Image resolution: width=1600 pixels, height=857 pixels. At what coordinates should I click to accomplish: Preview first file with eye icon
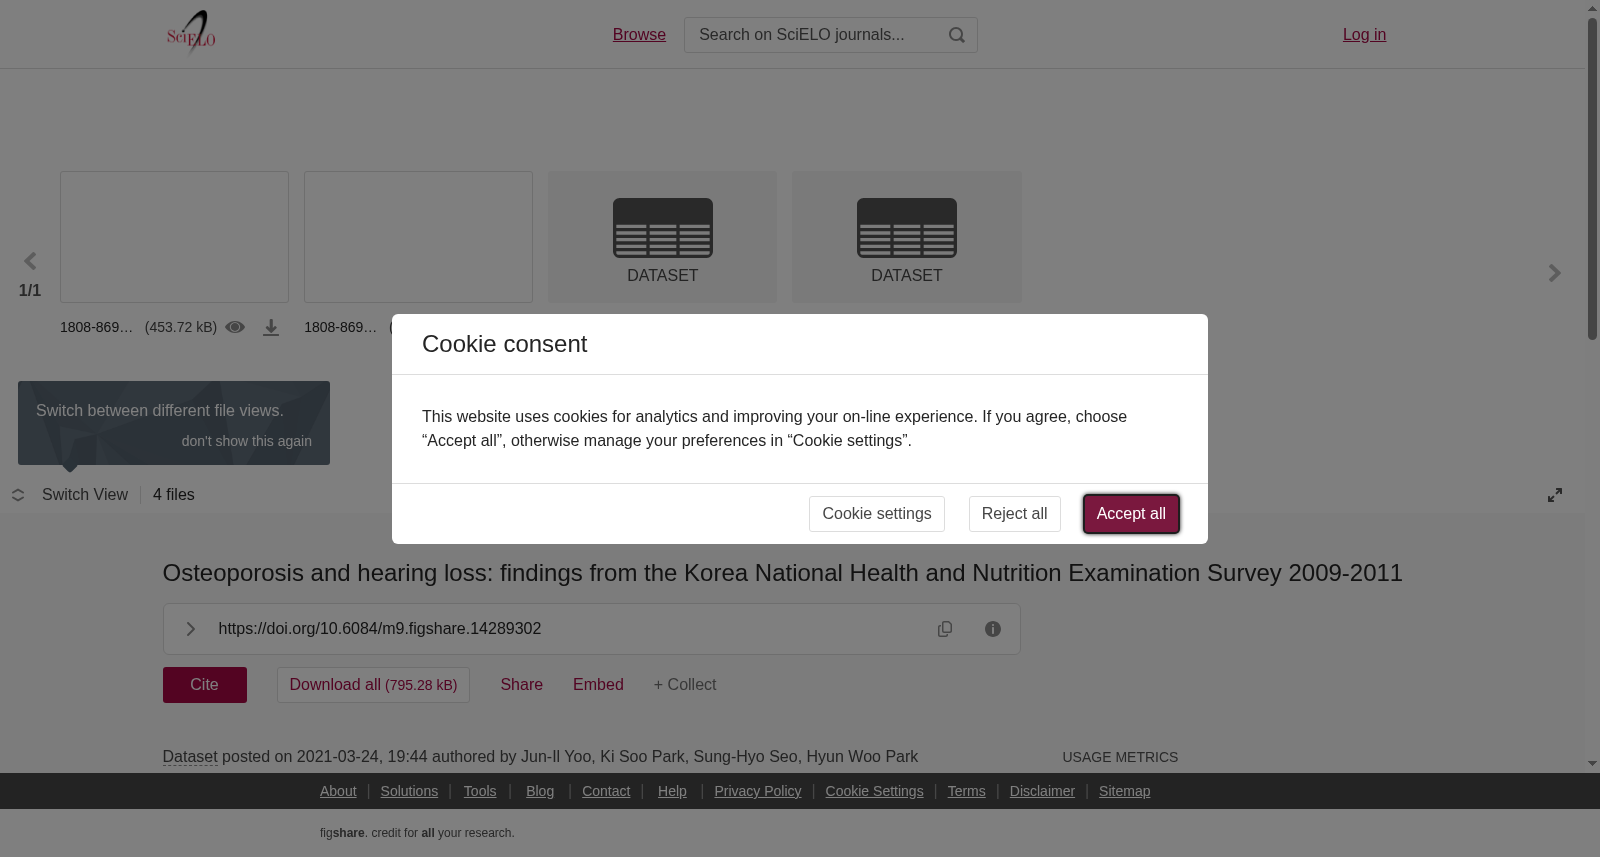pos(235,327)
